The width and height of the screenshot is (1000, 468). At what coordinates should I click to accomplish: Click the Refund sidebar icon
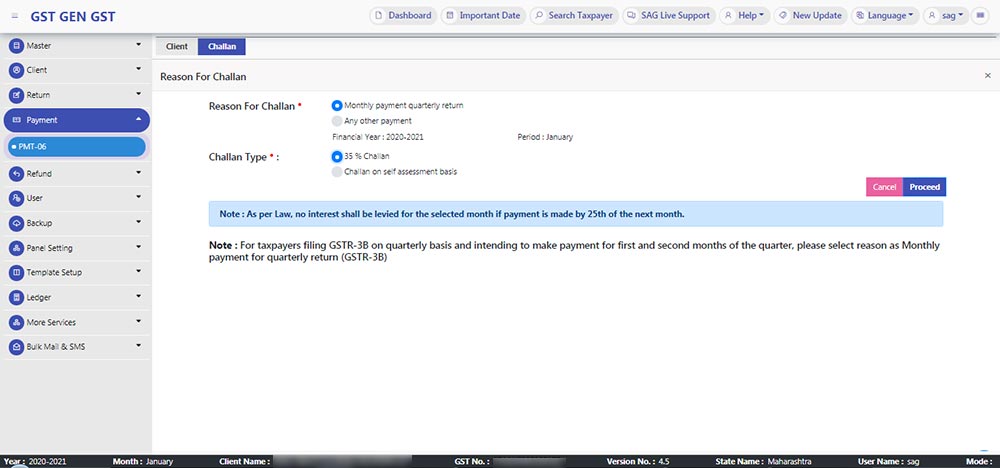click(x=16, y=174)
